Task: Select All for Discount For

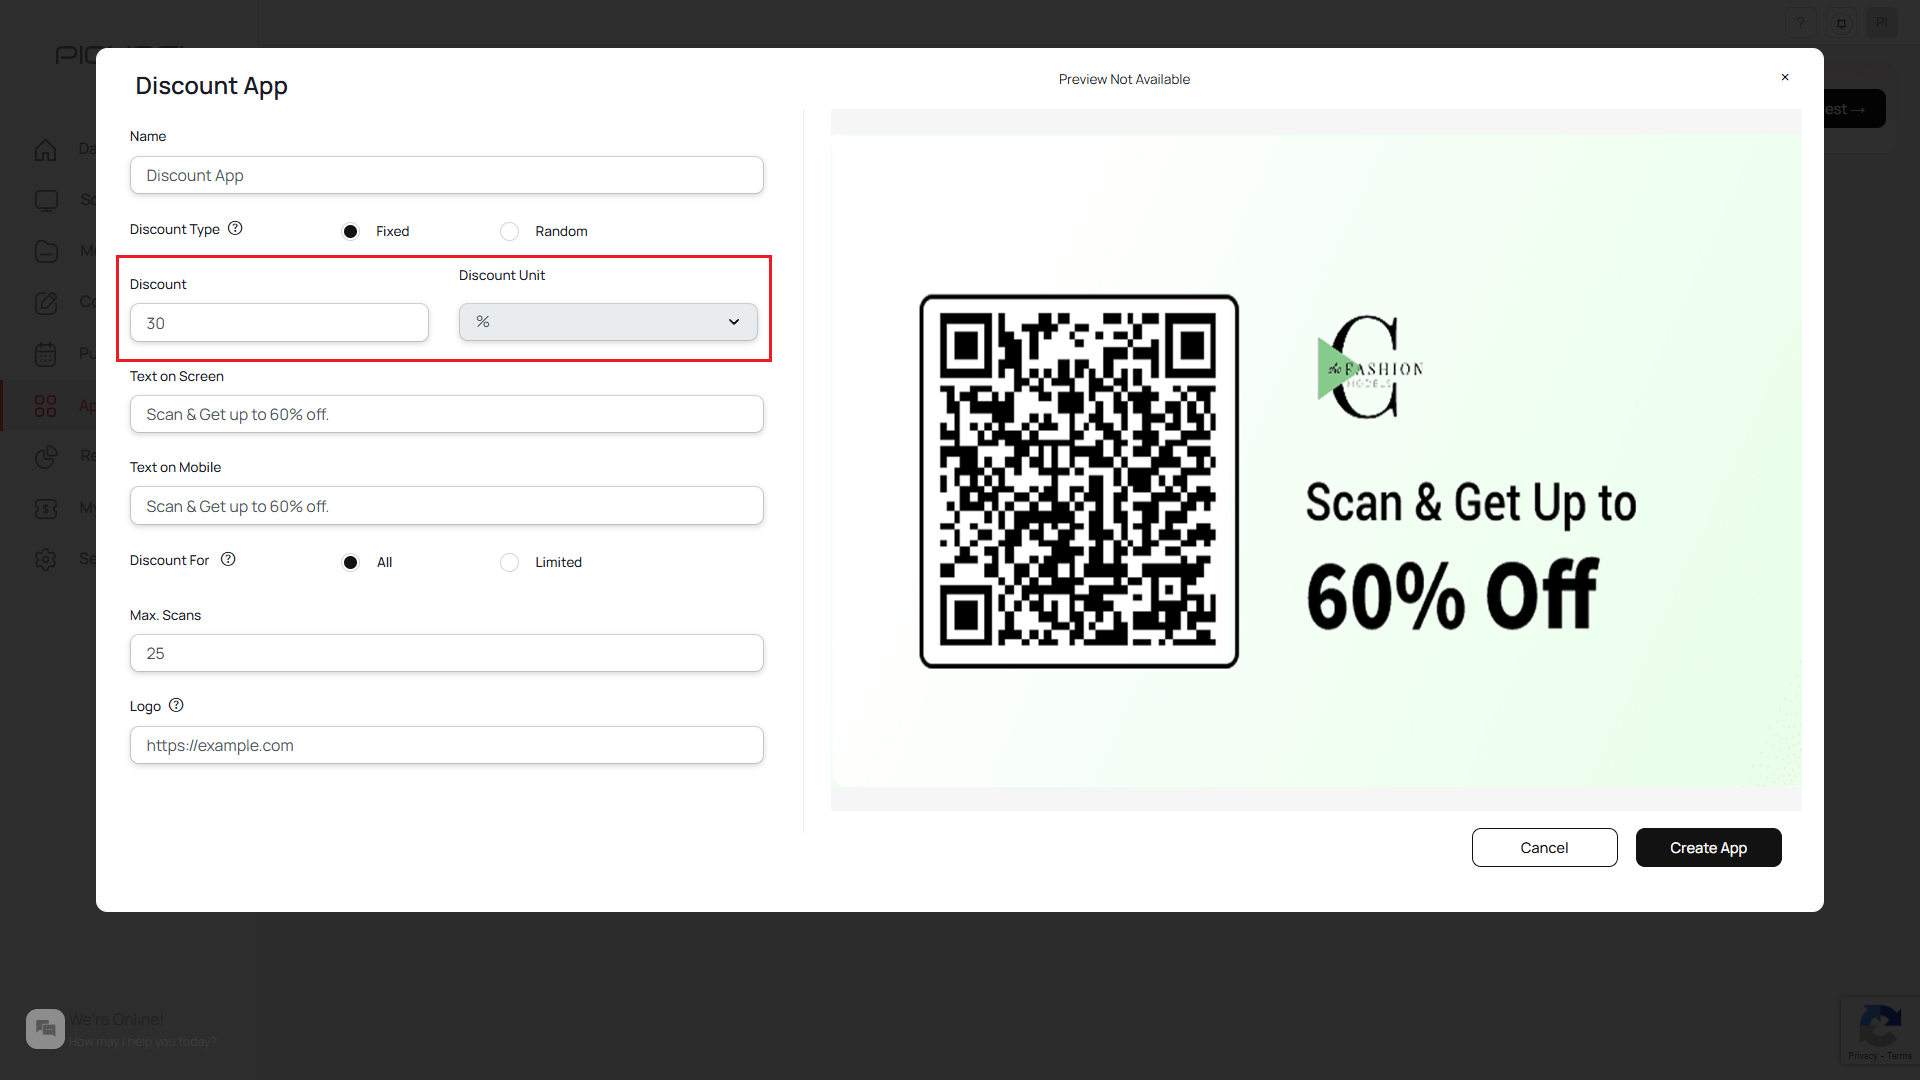Action: coord(350,562)
